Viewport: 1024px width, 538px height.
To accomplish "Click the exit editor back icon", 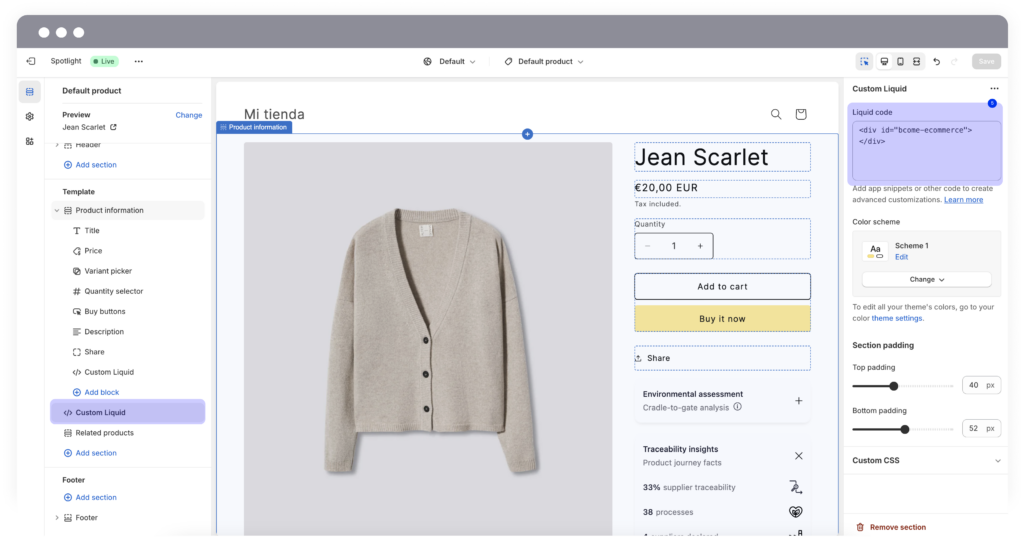I will tap(31, 61).
